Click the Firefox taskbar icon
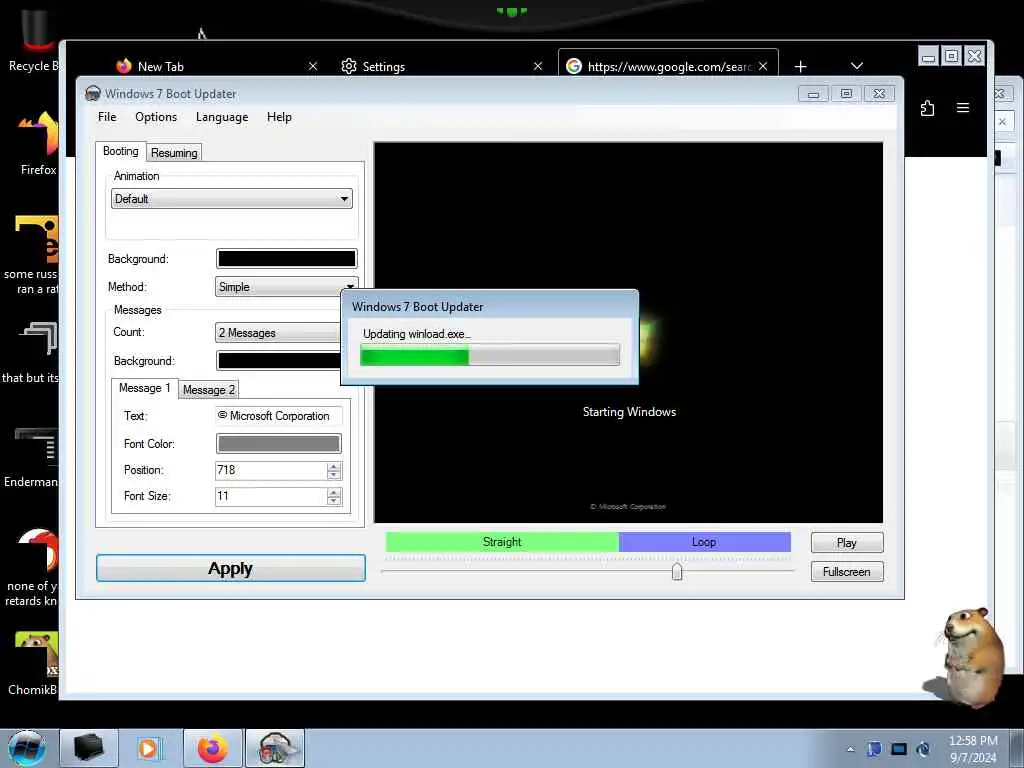The image size is (1024, 768). pos(213,748)
